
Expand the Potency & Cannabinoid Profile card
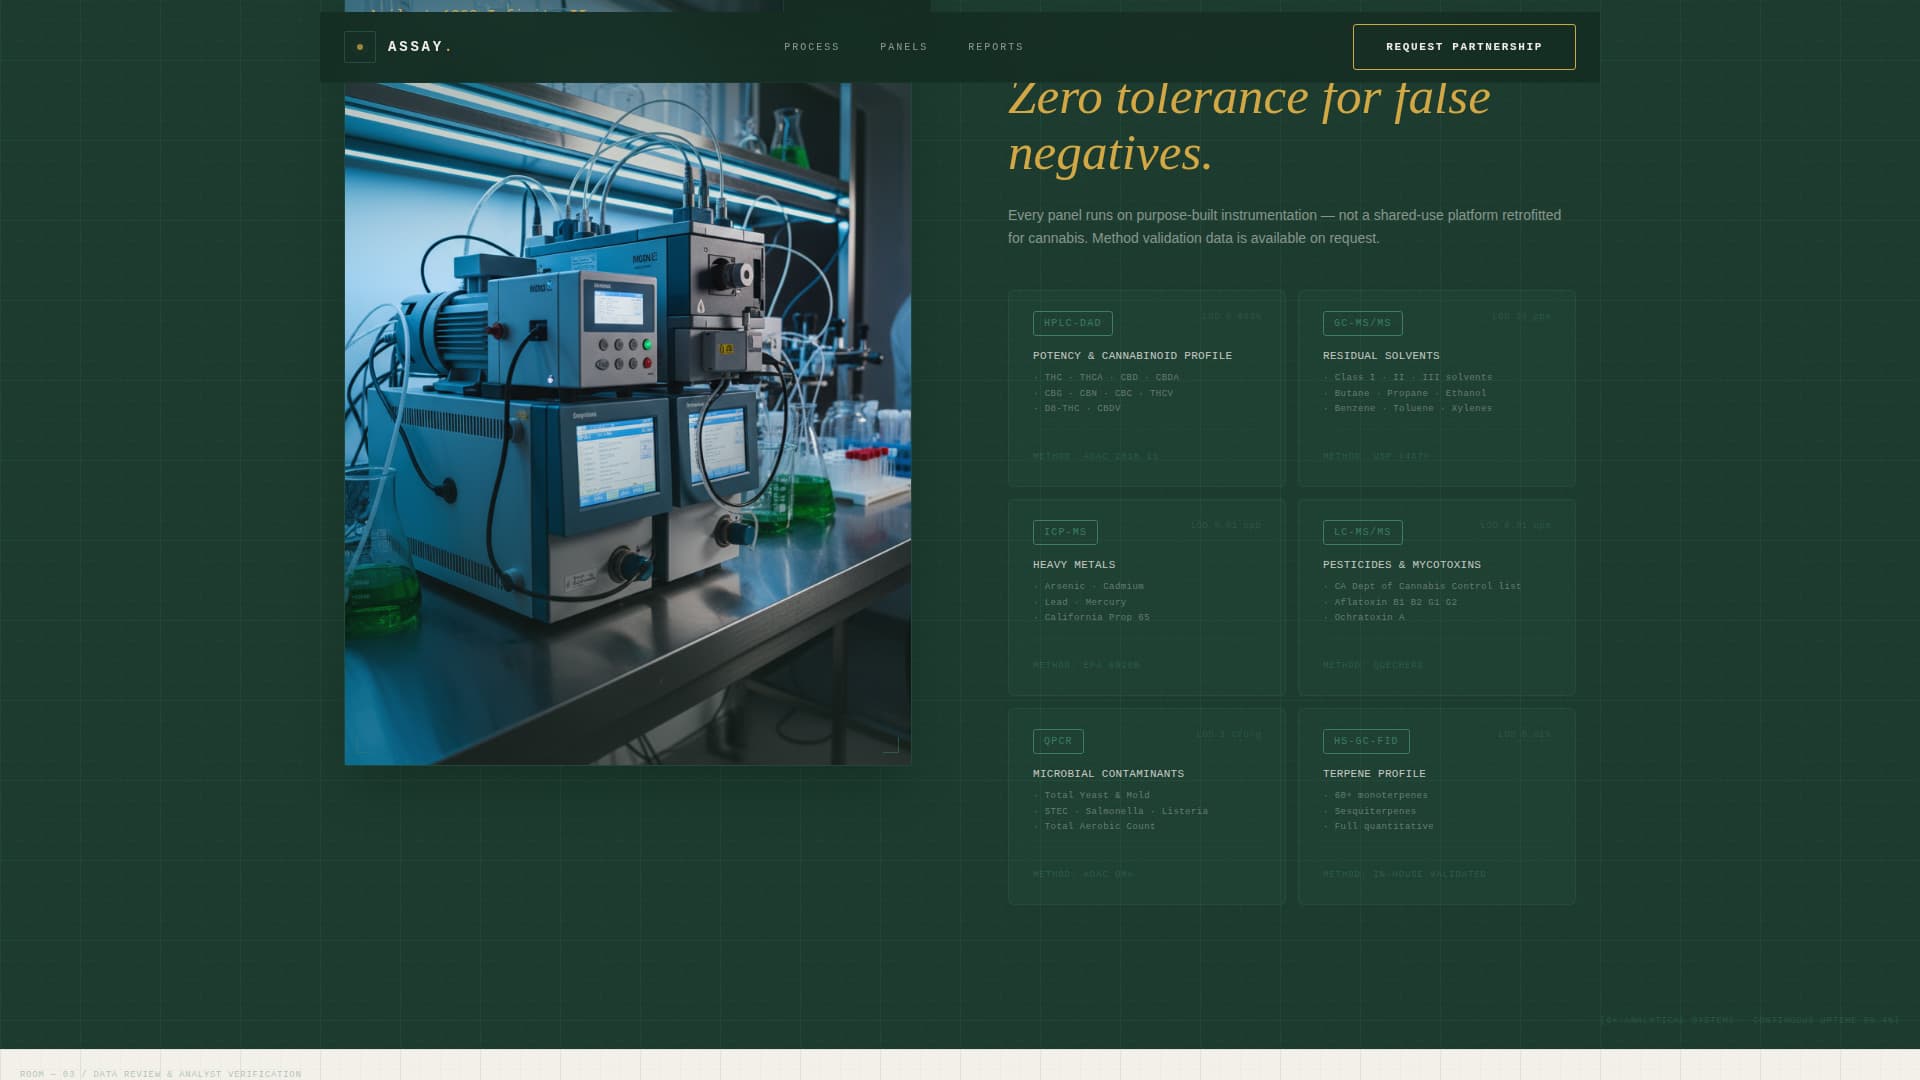pos(1146,388)
